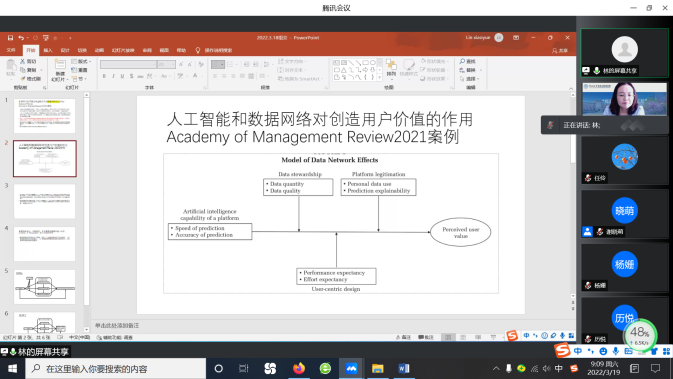The width and height of the screenshot is (673, 379).
Task: Expand the shapes gallery more arrow
Action: pos(379,78)
